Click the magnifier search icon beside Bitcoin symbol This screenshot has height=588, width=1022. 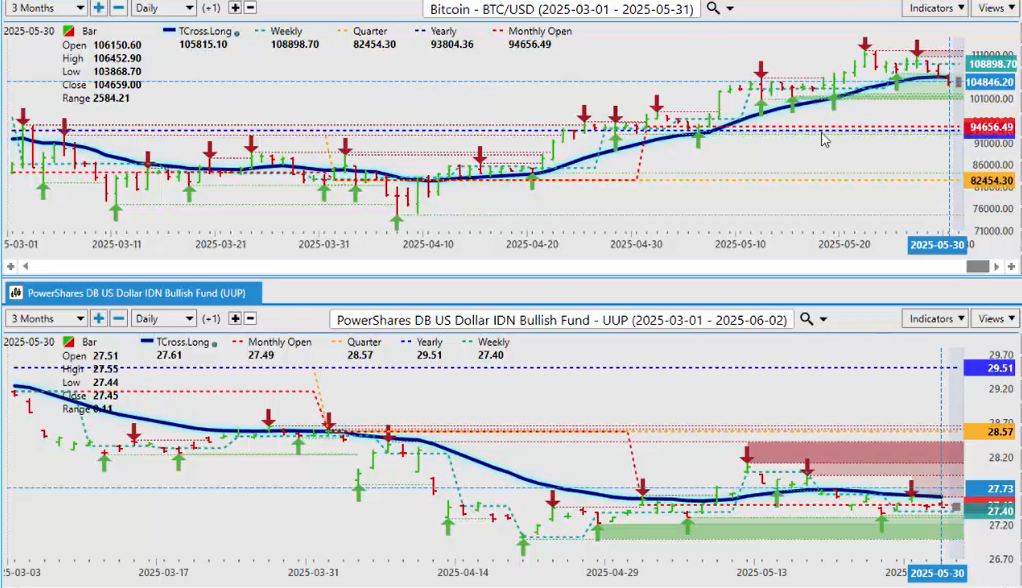[x=714, y=8]
